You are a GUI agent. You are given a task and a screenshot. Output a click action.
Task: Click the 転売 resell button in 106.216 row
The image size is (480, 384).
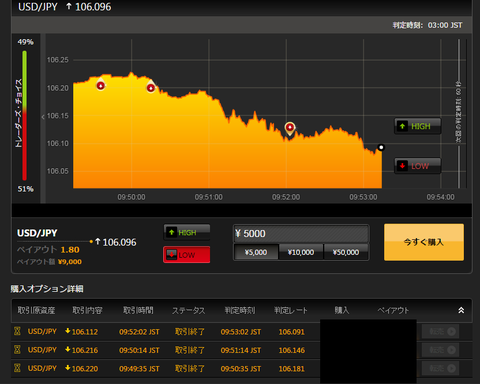tap(440, 350)
